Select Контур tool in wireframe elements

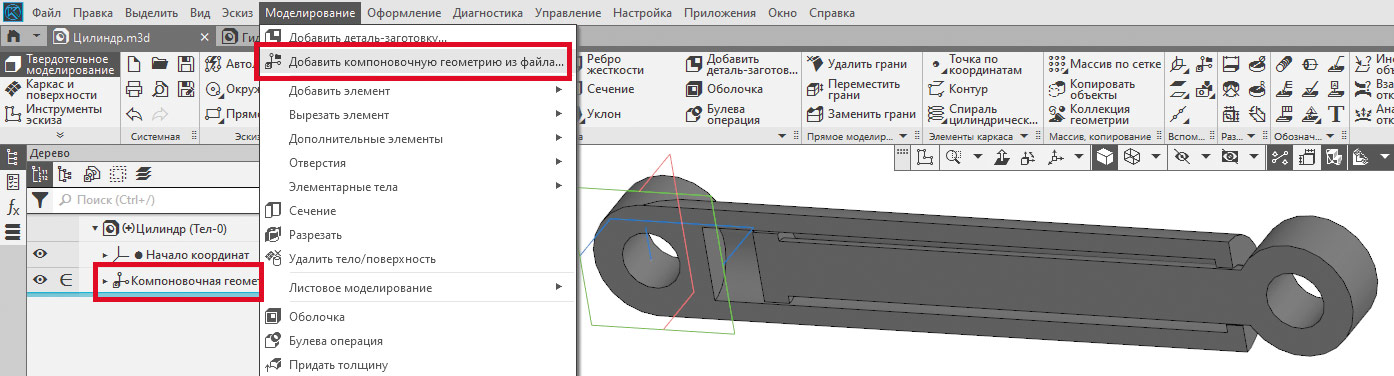click(958, 89)
